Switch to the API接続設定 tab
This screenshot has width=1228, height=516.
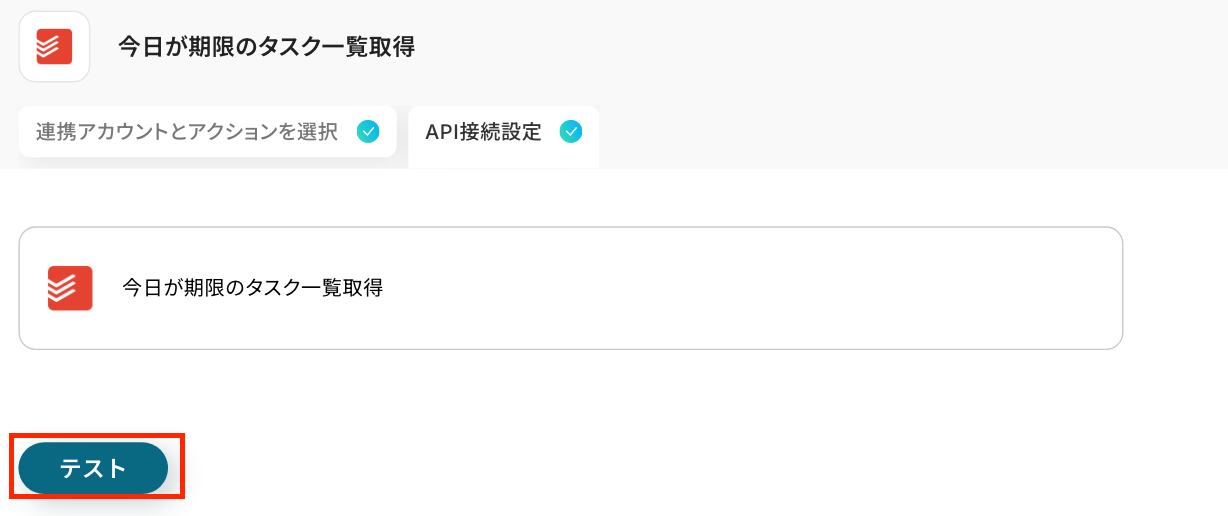(483, 132)
